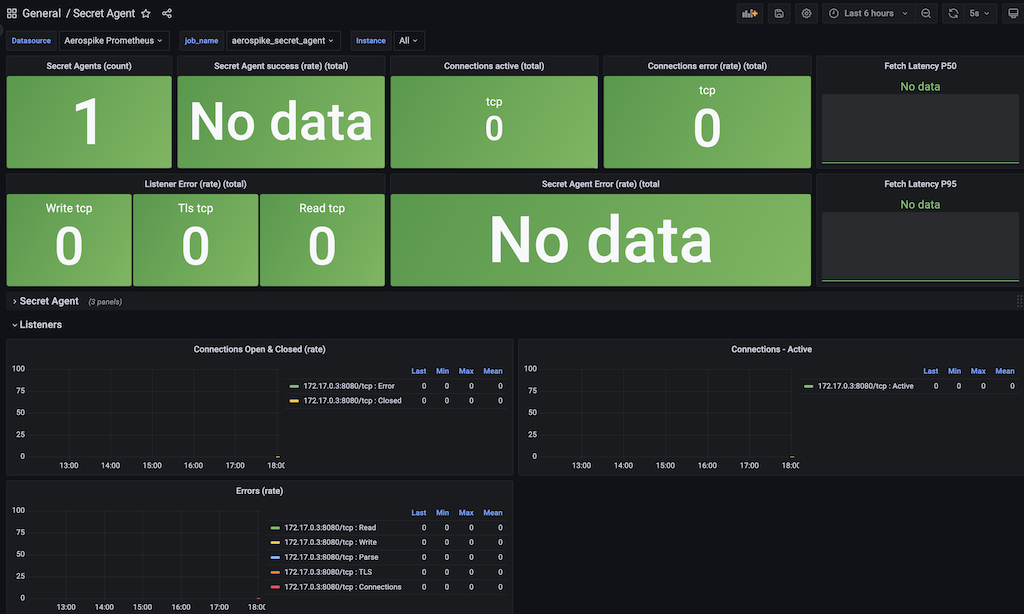Click the red Connections series color swatch
Viewport: 1024px width, 614px height.
[x=275, y=587]
